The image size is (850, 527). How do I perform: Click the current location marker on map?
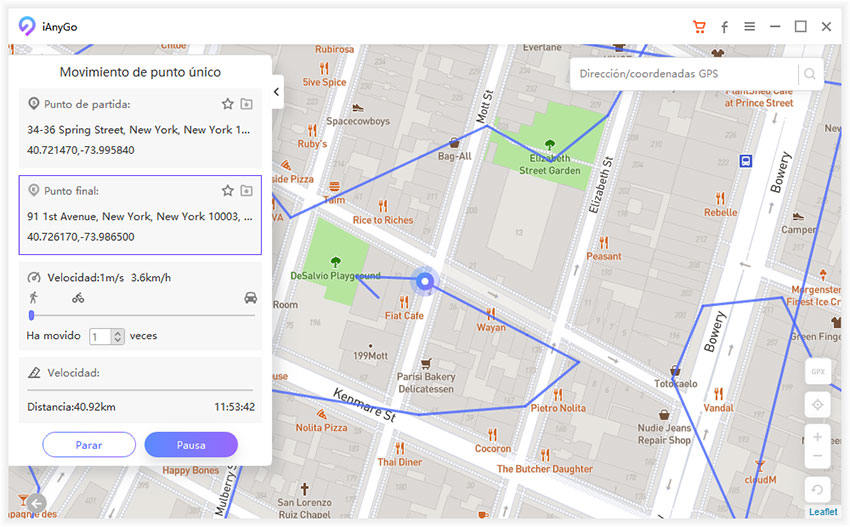pos(425,281)
